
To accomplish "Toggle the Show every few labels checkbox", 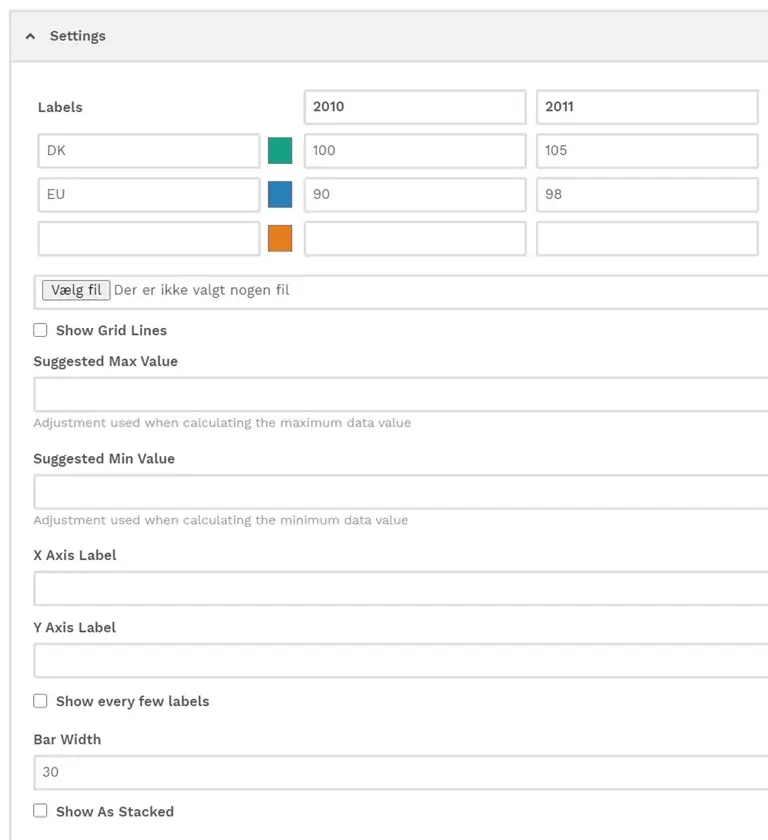I will (x=40, y=701).
